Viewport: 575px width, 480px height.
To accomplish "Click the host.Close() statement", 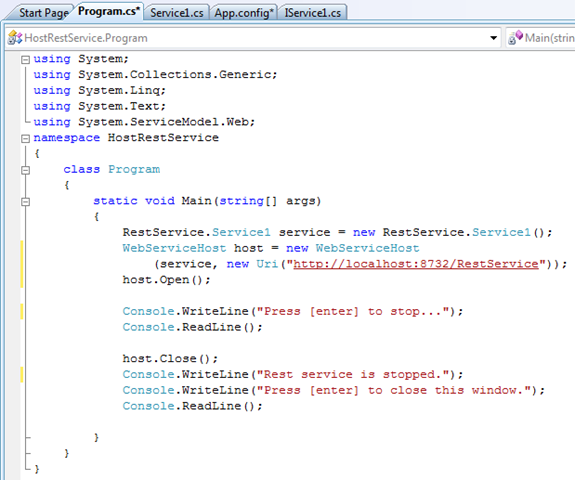I will (x=170, y=358).
